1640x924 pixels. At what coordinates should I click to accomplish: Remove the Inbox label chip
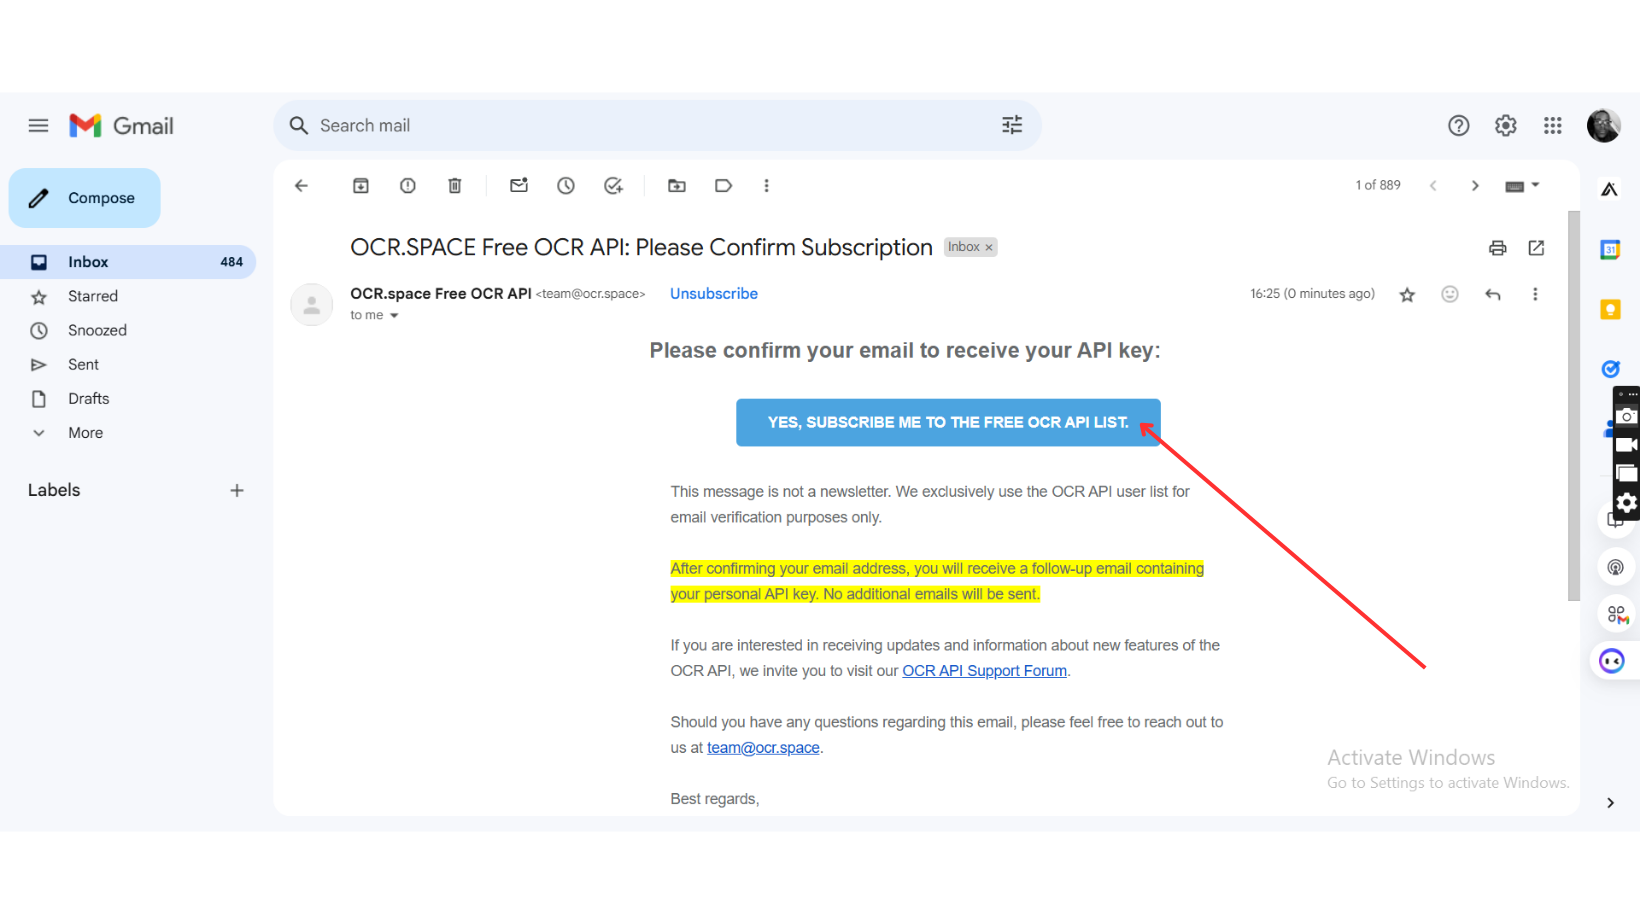[x=989, y=247]
